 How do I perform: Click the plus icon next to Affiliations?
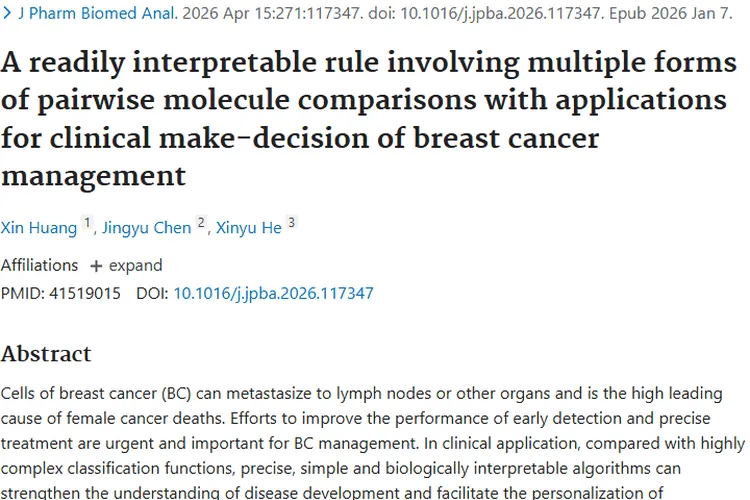click(96, 266)
